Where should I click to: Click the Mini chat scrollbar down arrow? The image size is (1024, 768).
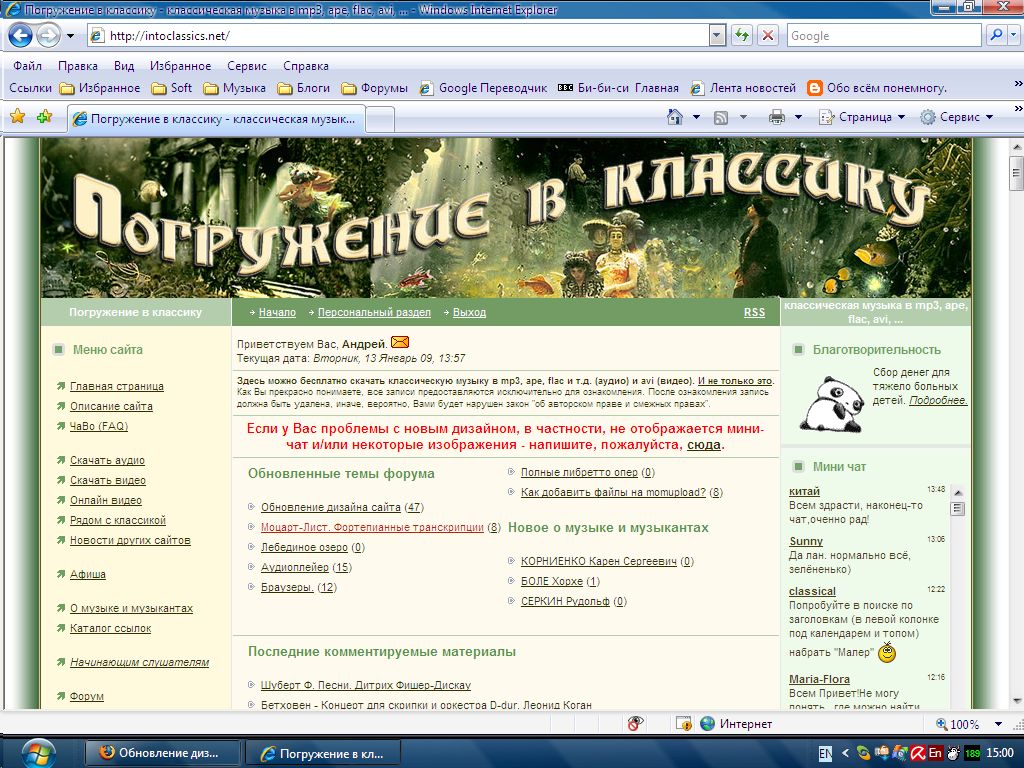(957, 703)
